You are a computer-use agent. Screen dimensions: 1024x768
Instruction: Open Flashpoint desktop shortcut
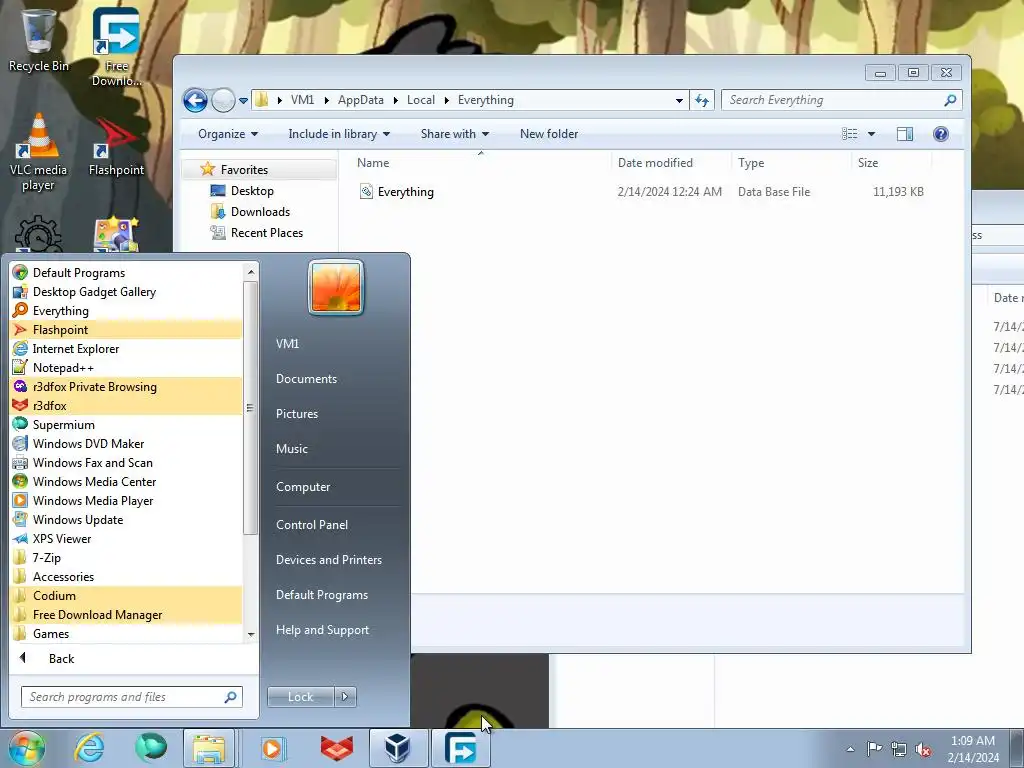point(116,147)
